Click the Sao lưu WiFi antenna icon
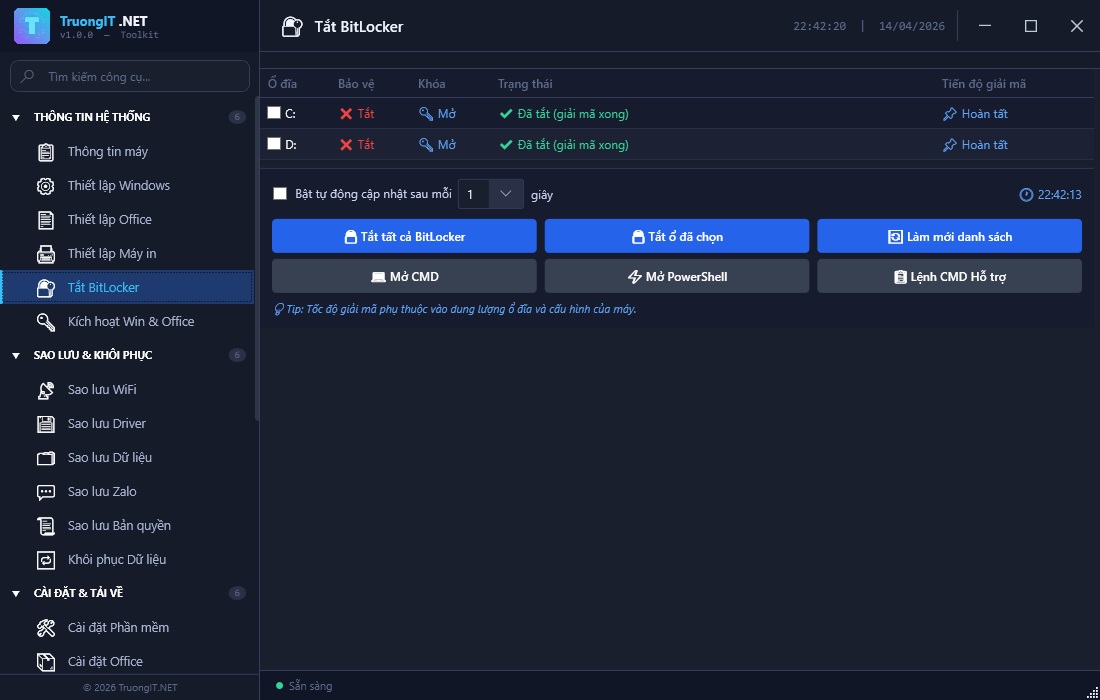Screen dimensions: 1100x700 point(46,389)
